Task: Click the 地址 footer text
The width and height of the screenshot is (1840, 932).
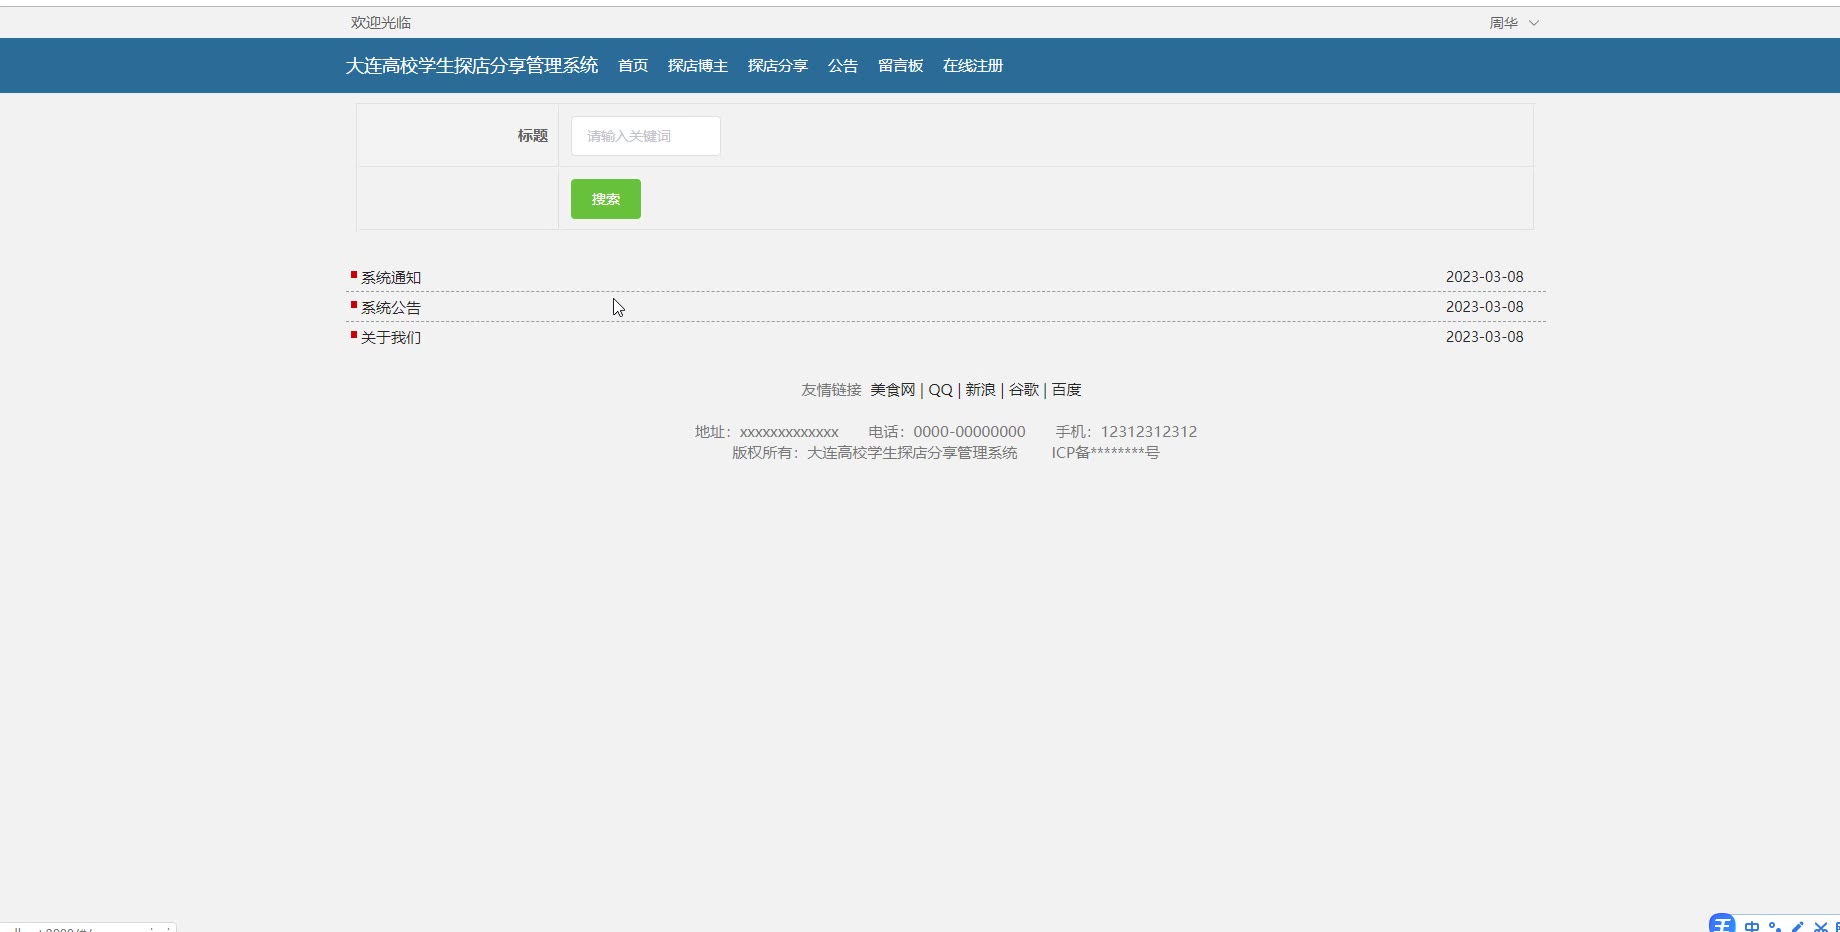Action: 767,432
